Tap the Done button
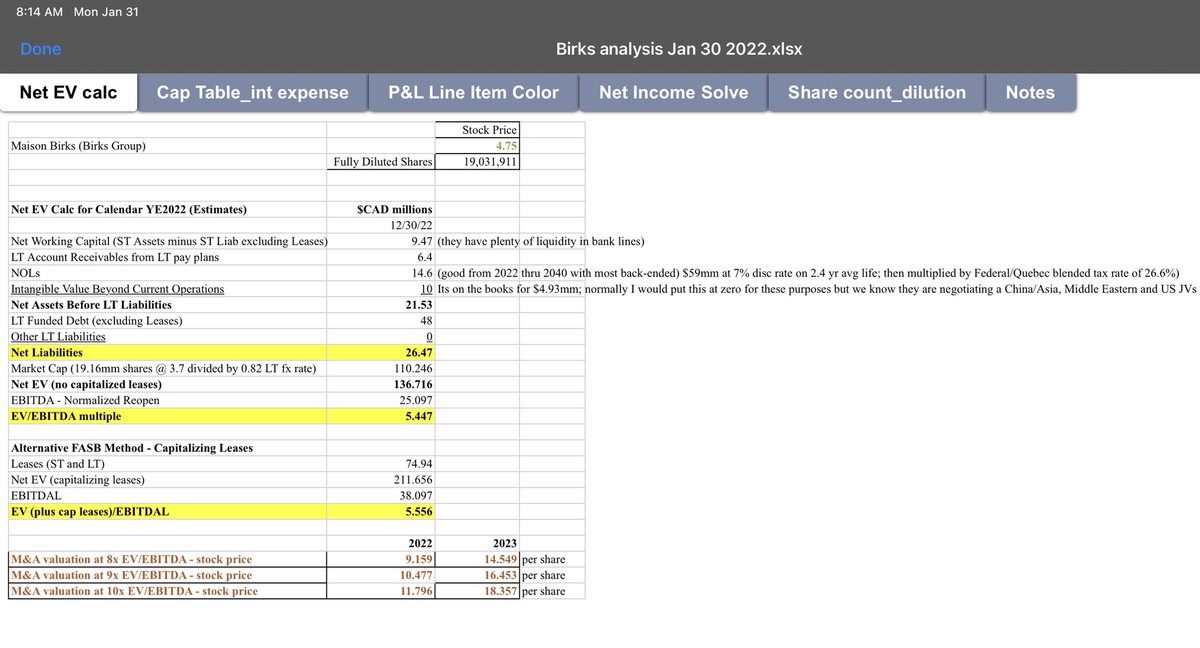 click(x=40, y=49)
